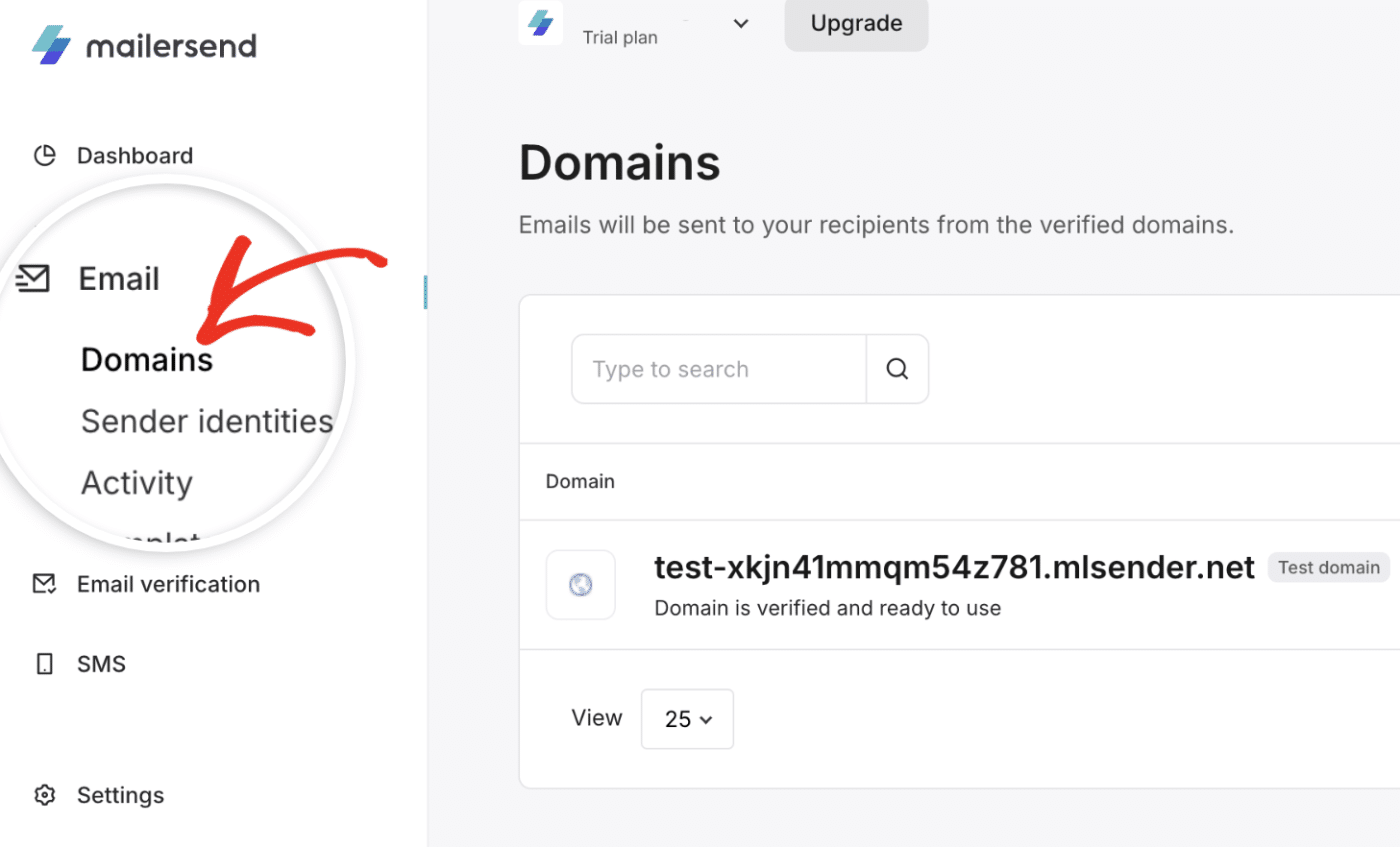Go to Activity under Email
The image size is (1400, 847).
pyautogui.click(x=137, y=483)
